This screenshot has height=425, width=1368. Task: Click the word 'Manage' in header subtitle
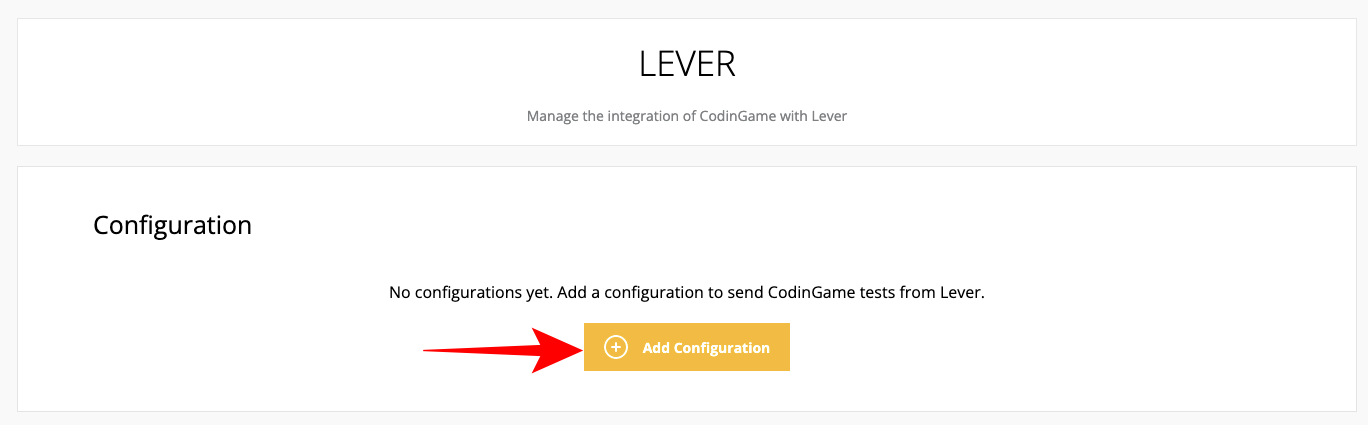(552, 116)
